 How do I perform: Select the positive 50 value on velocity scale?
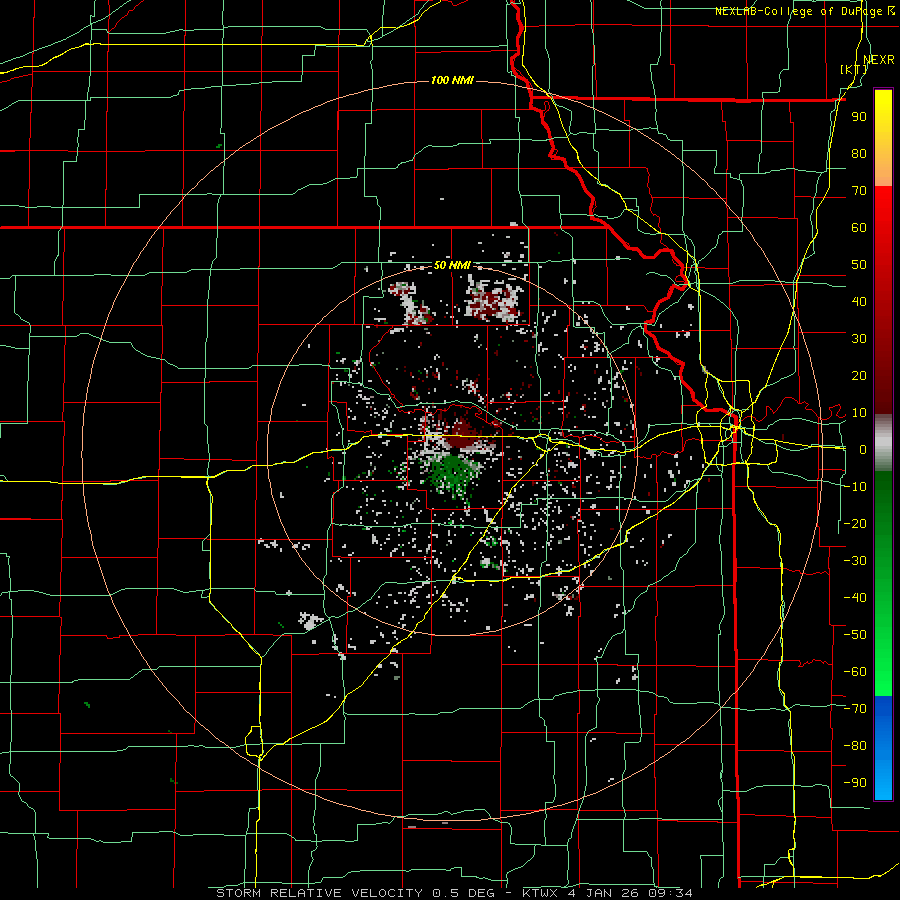tap(859, 265)
